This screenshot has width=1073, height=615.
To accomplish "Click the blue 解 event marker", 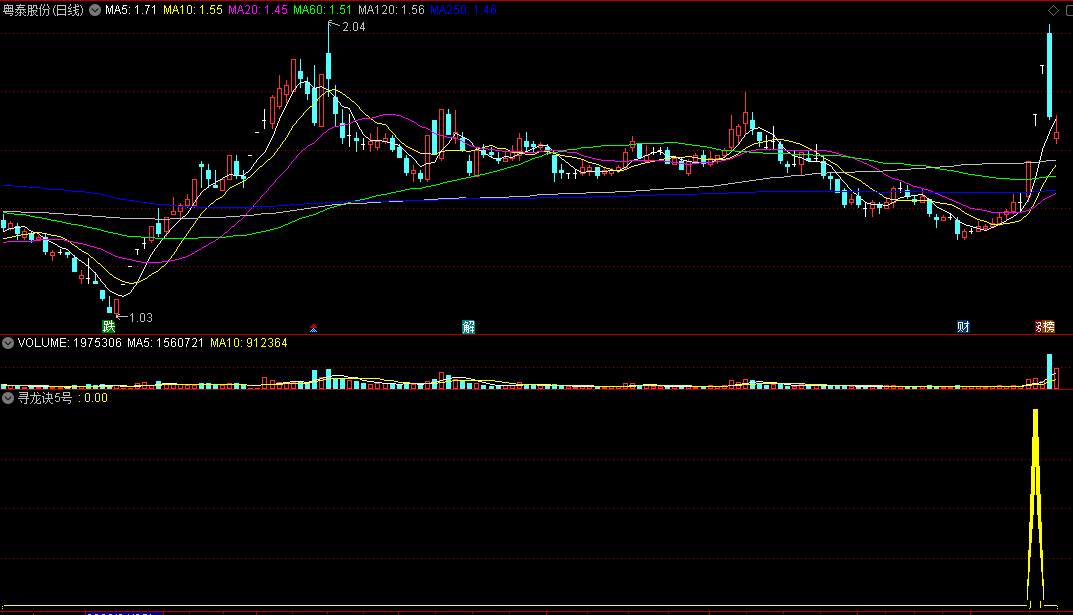I will click(469, 326).
